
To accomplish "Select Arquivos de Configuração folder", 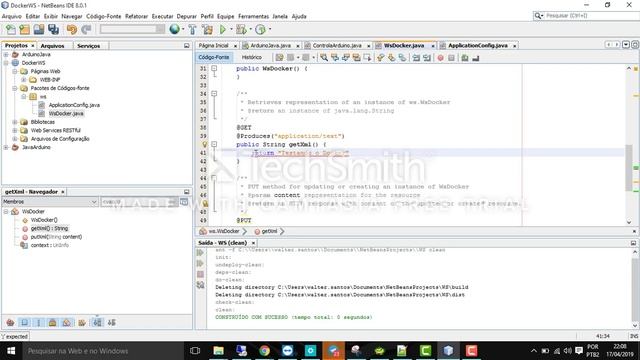I will click(60, 139).
